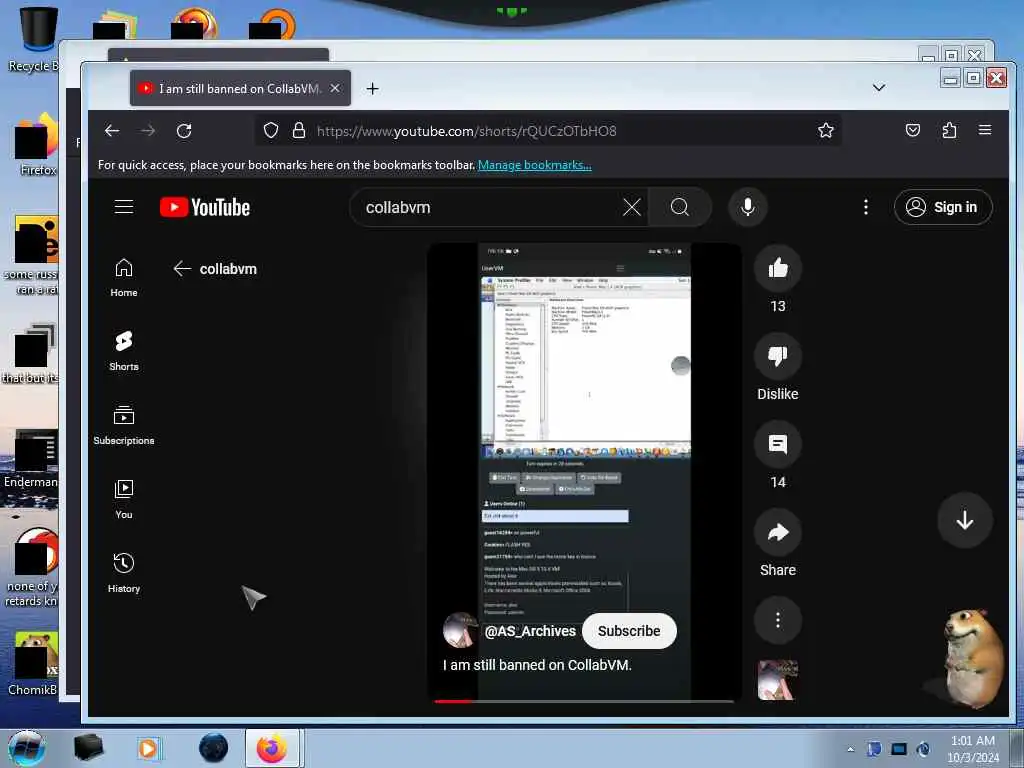Share this short

778,532
